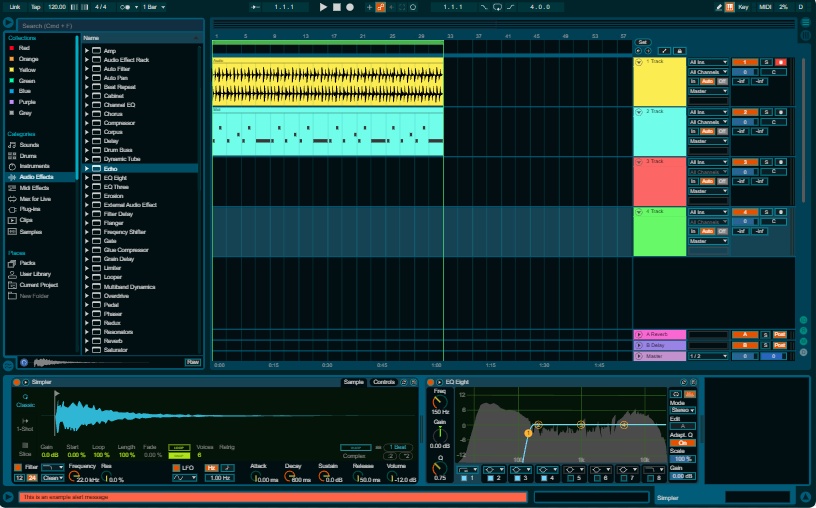Click the Raw preview button
816x508 pixels.
(x=193, y=362)
